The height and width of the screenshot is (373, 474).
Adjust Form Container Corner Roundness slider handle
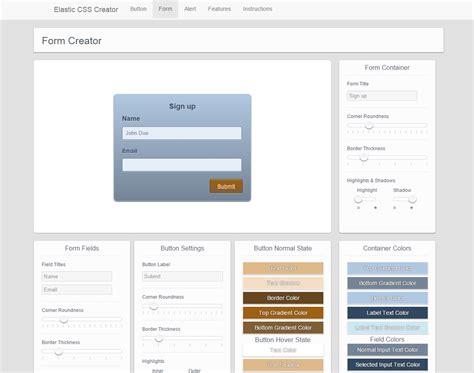click(x=369, y=126)
